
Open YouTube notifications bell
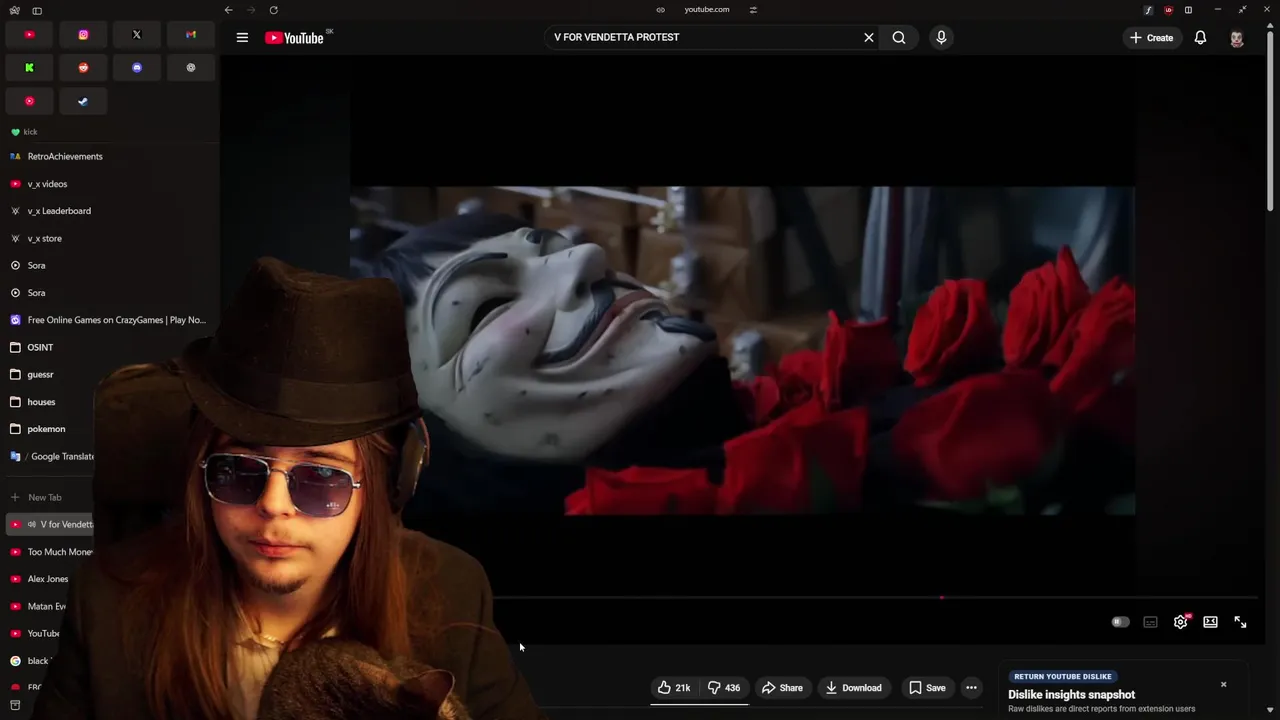point(1200,38)
